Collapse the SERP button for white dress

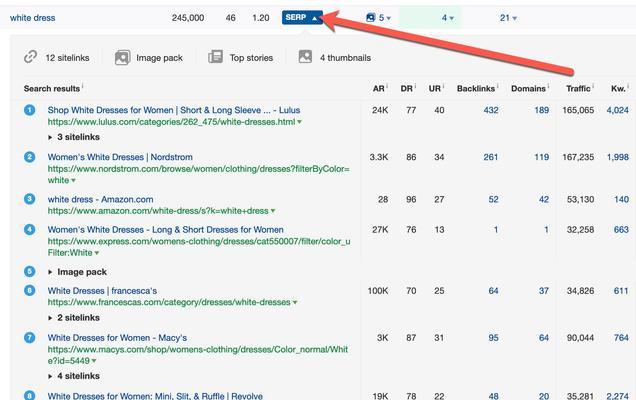coord(302,17)
